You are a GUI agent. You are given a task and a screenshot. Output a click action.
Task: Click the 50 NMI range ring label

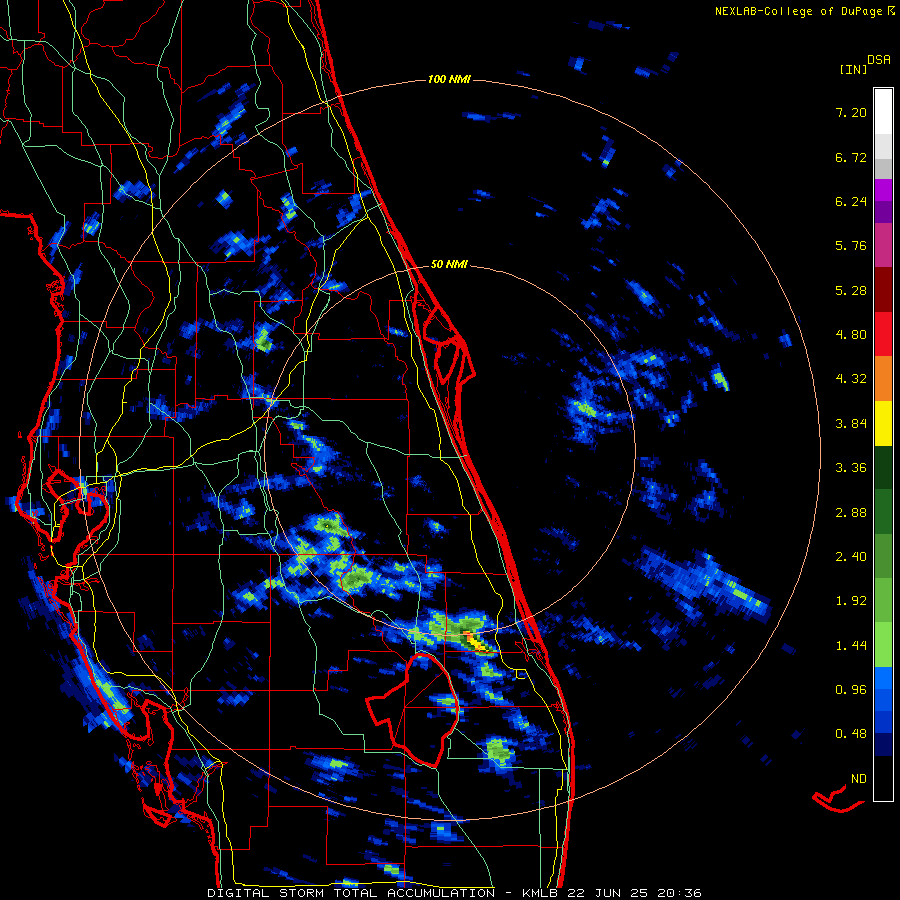pos(449,264)
